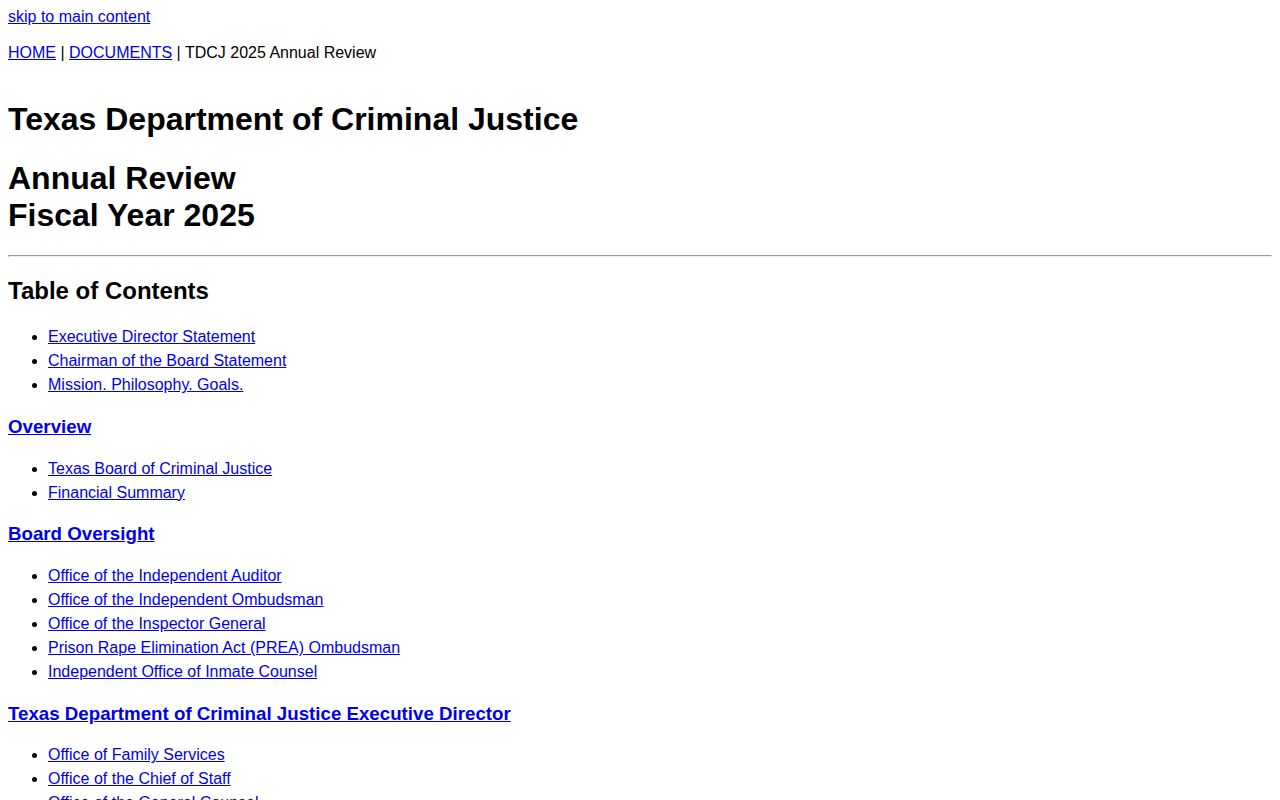Open Office of the Independent Ombudsman link
The image size is (1280, 800).
click(x=185, y=600)
